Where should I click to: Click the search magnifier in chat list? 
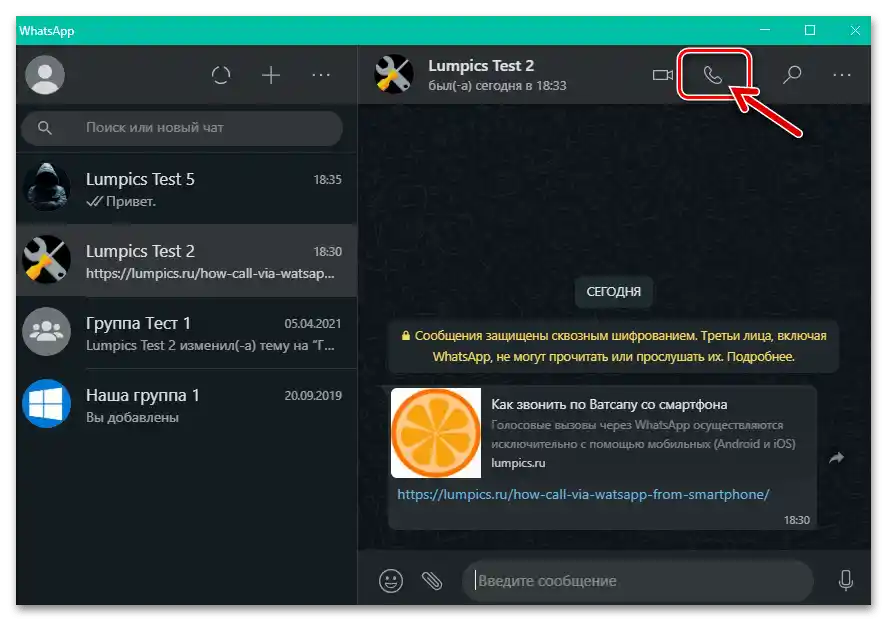45,128
